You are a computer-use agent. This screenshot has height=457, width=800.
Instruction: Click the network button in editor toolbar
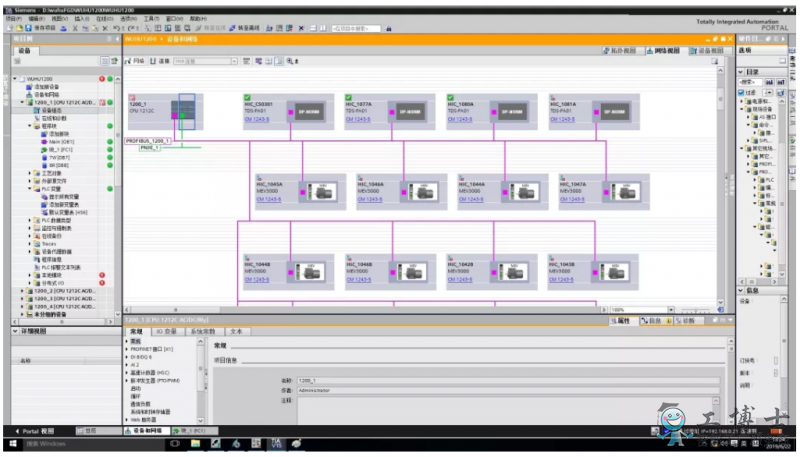pos(135,61)
